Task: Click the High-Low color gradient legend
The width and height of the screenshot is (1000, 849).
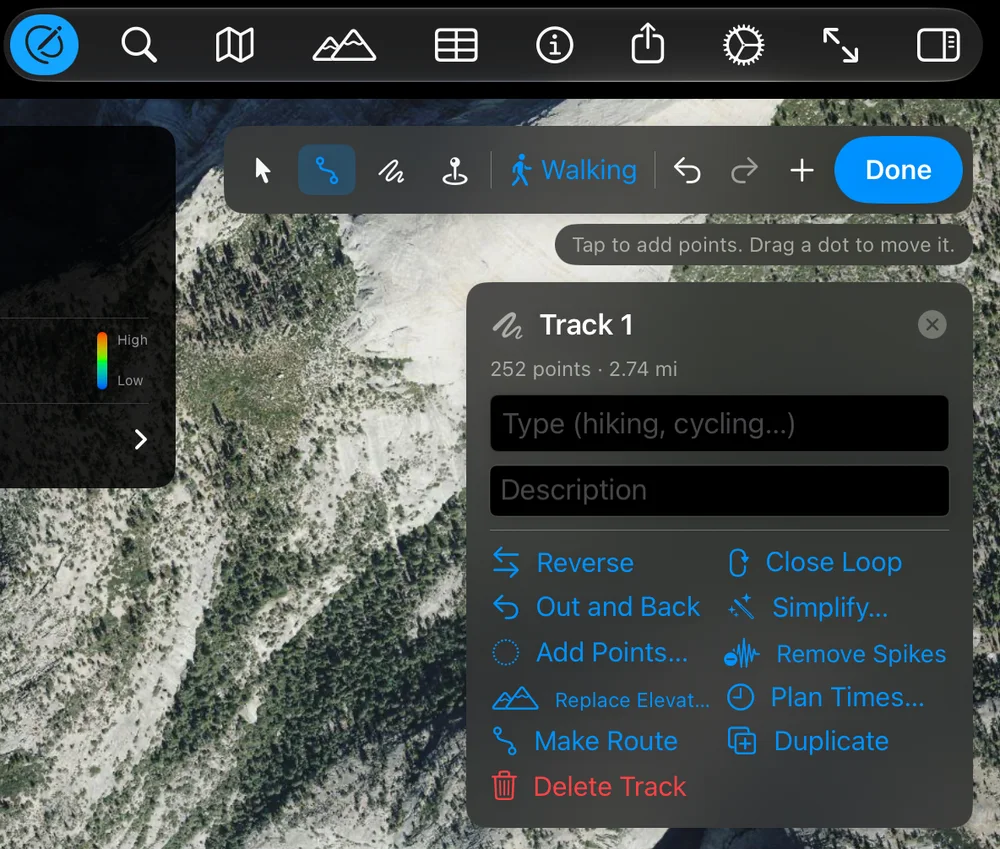Action: [102, 360]
